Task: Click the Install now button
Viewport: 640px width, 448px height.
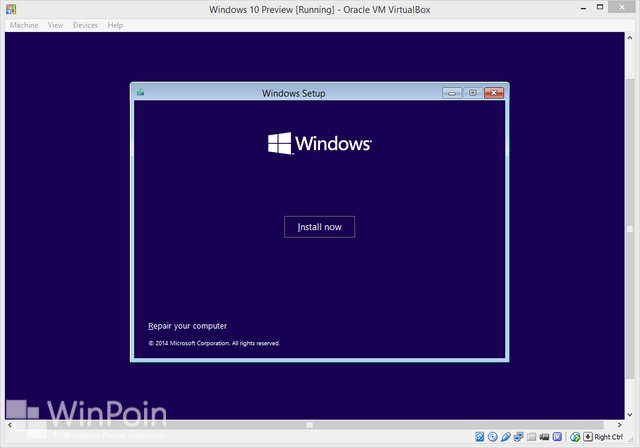Action: (319, 227)
